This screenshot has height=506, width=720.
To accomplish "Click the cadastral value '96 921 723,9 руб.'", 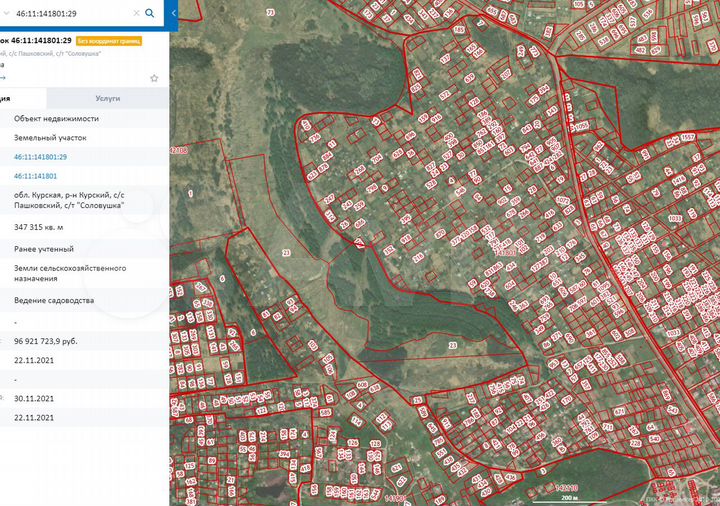I will click(45, 341).
